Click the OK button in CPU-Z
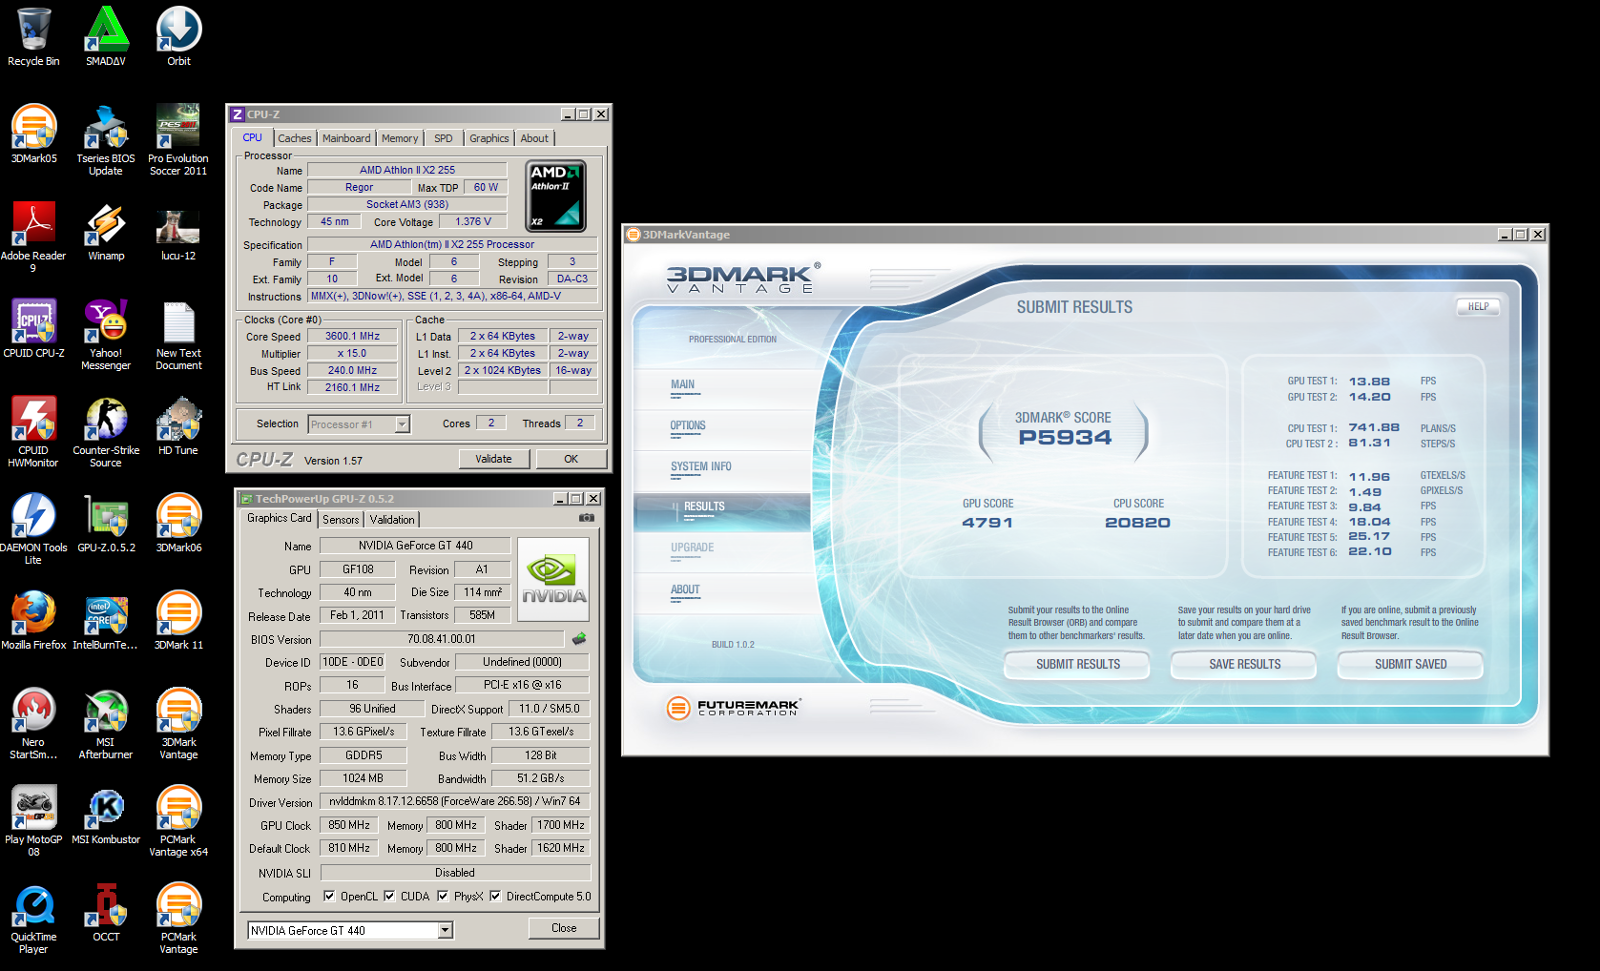This screenshot has width=1600, height=971. pyautogui.click(x=571, y=459)
